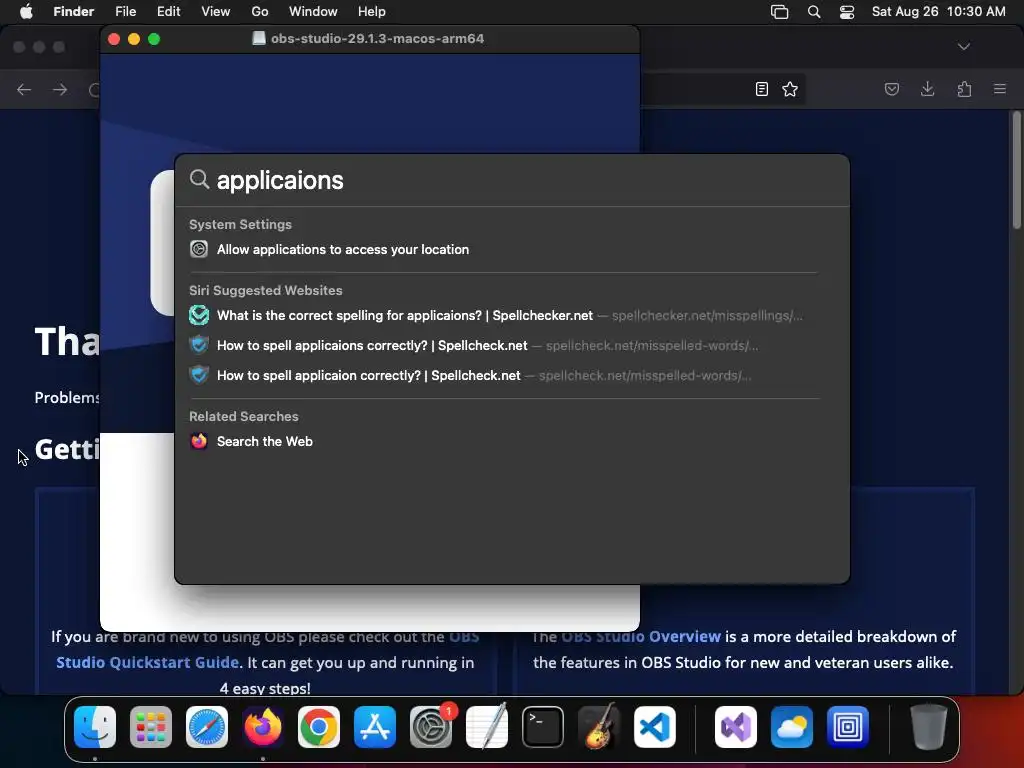Click the Firefox page vertical scrollbar

[x=1016, y=171]
